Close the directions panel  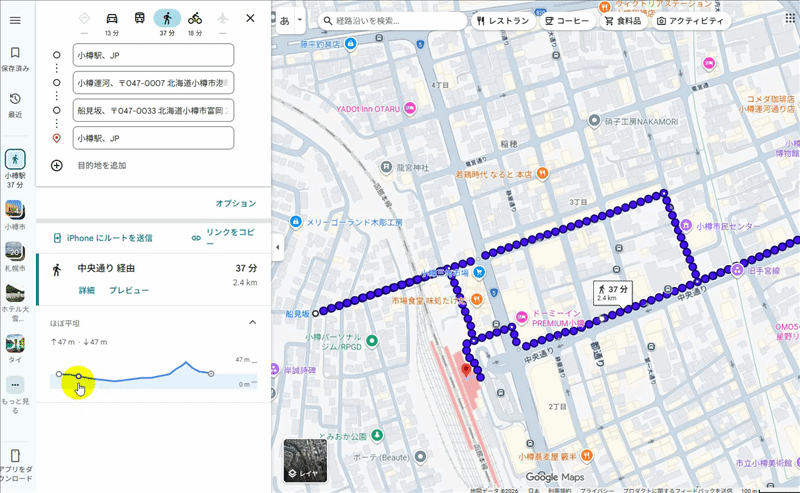coord(250,18)
